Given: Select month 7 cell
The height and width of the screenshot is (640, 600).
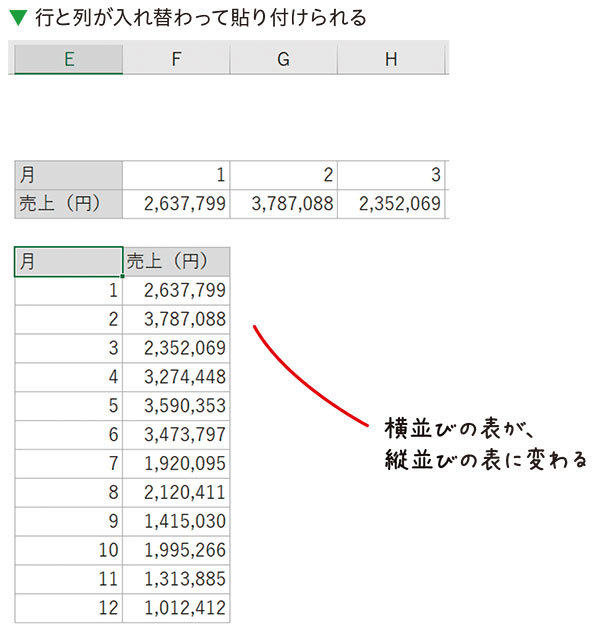Looking at the screenshot, I should pos(69,464).
